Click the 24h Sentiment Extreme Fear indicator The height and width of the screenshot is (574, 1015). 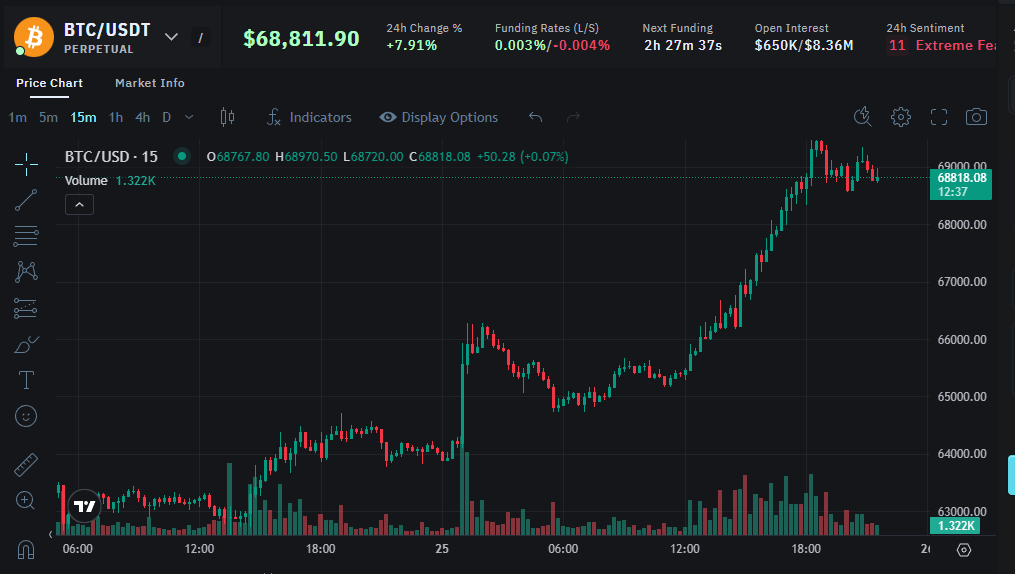tap(942, 45)
